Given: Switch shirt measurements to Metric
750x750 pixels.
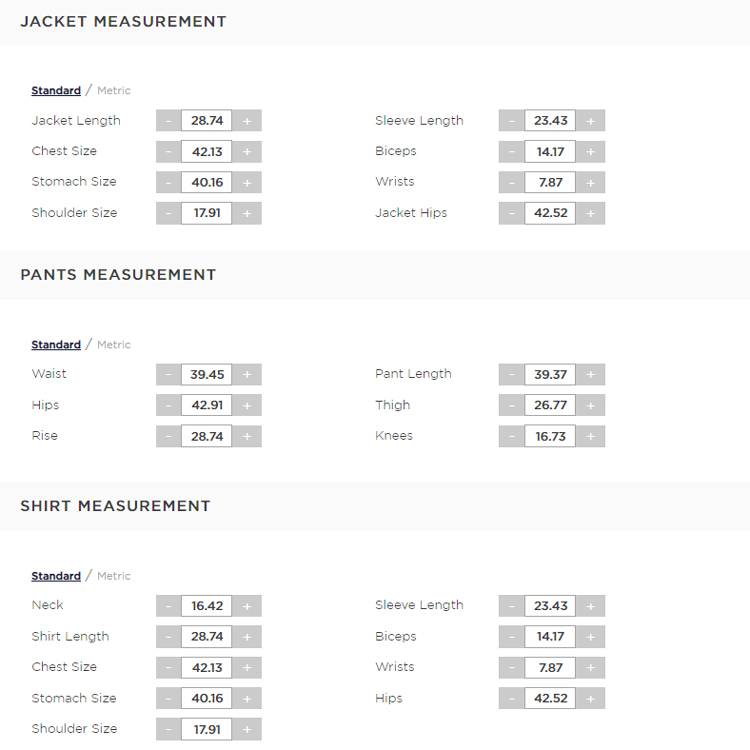Looking at the screenshot, I should click(x=114, y=576).
